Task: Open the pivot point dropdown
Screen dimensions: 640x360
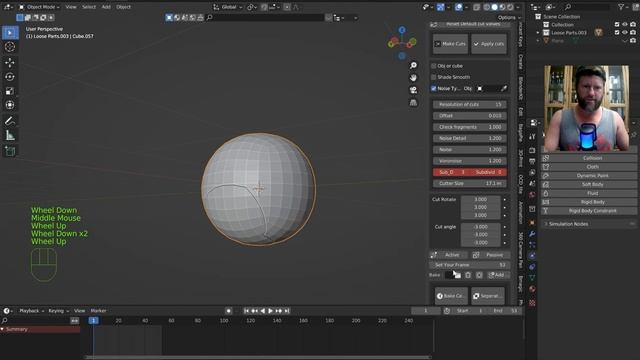Action: pos(251,7)
